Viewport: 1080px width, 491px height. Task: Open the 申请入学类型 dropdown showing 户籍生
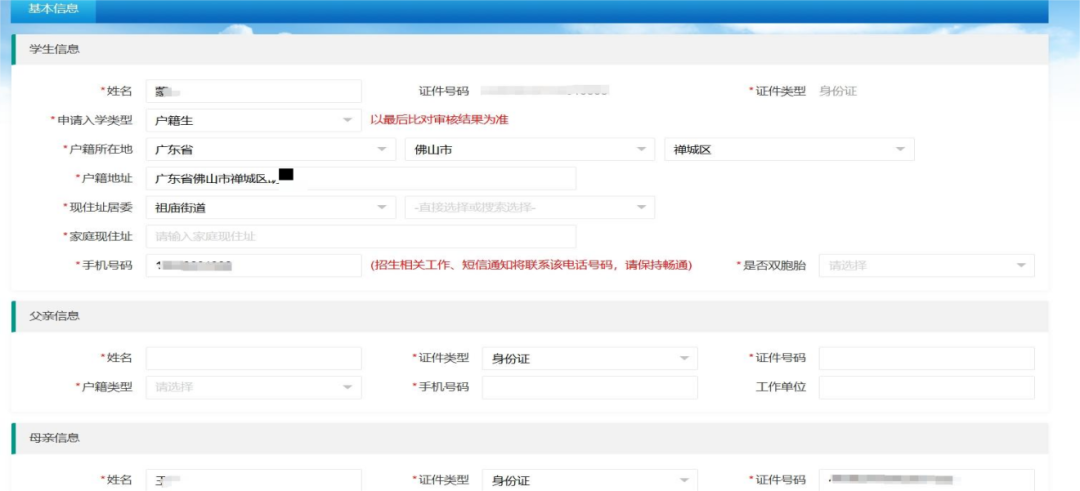click(x=253, y=120)
